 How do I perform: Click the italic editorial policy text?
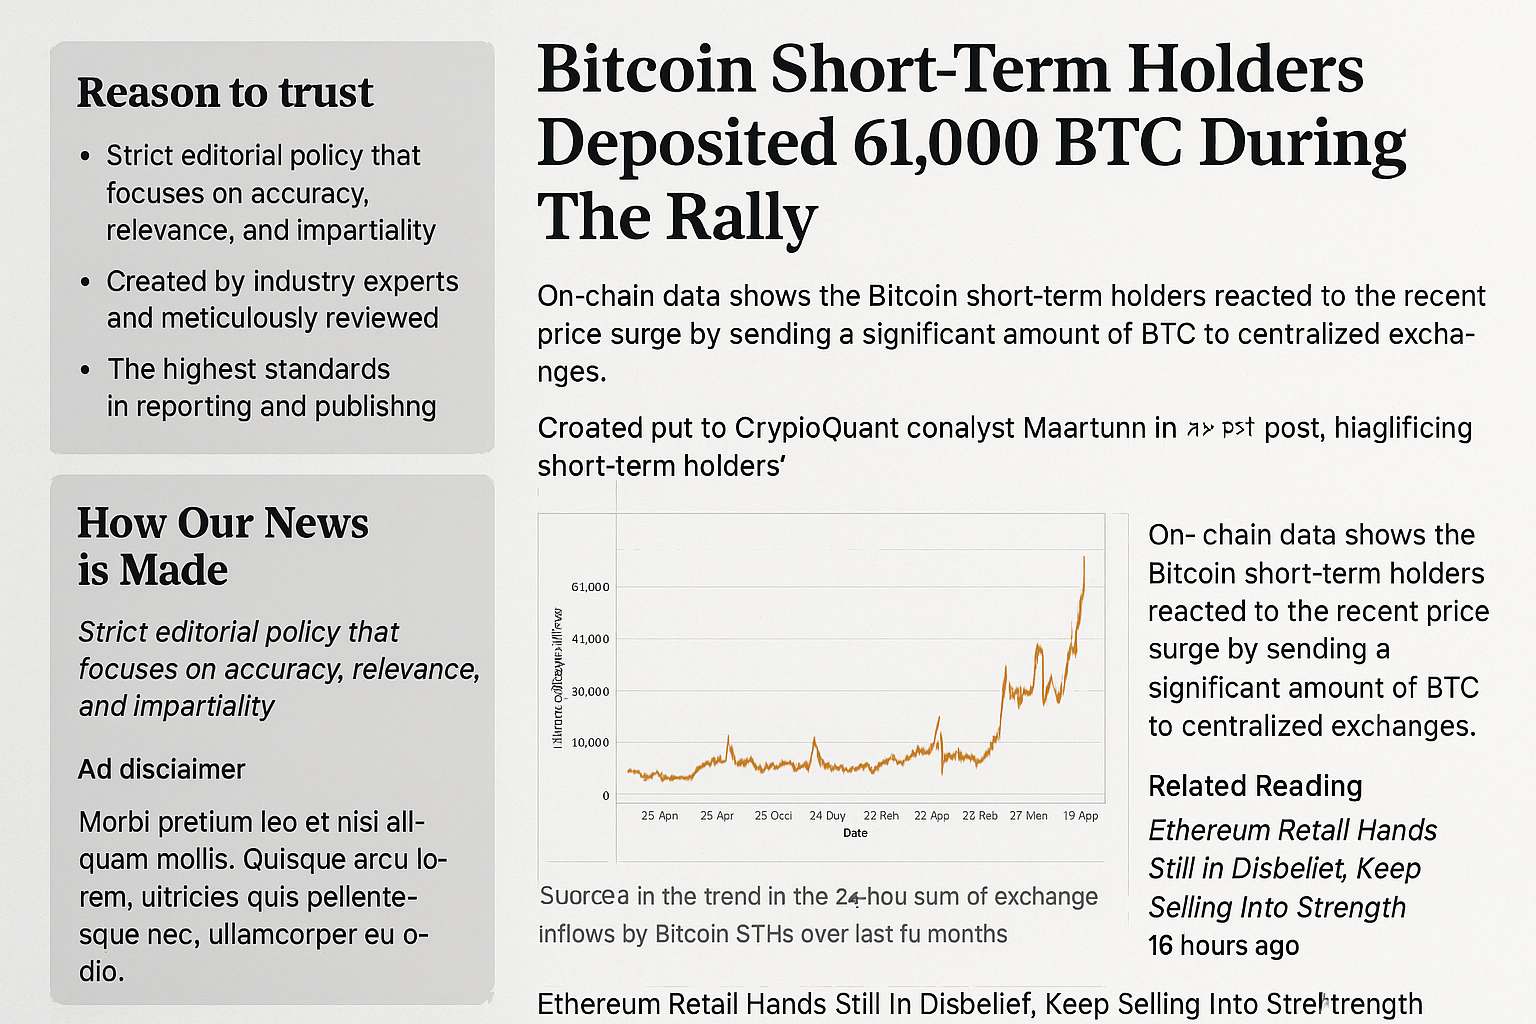(278, 668)
